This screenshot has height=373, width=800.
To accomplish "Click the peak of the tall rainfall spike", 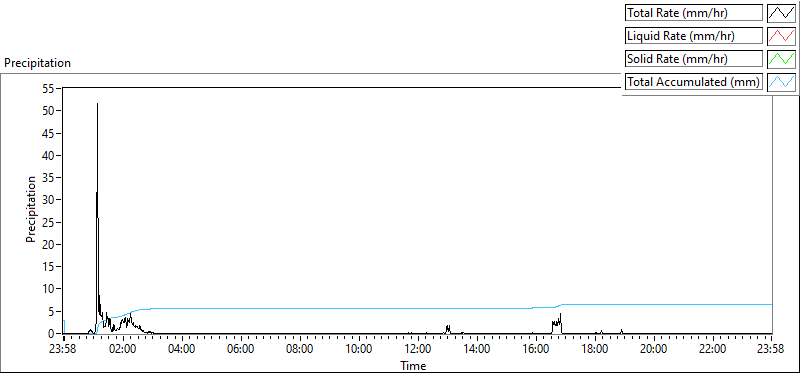I will (x=97, y=104).
